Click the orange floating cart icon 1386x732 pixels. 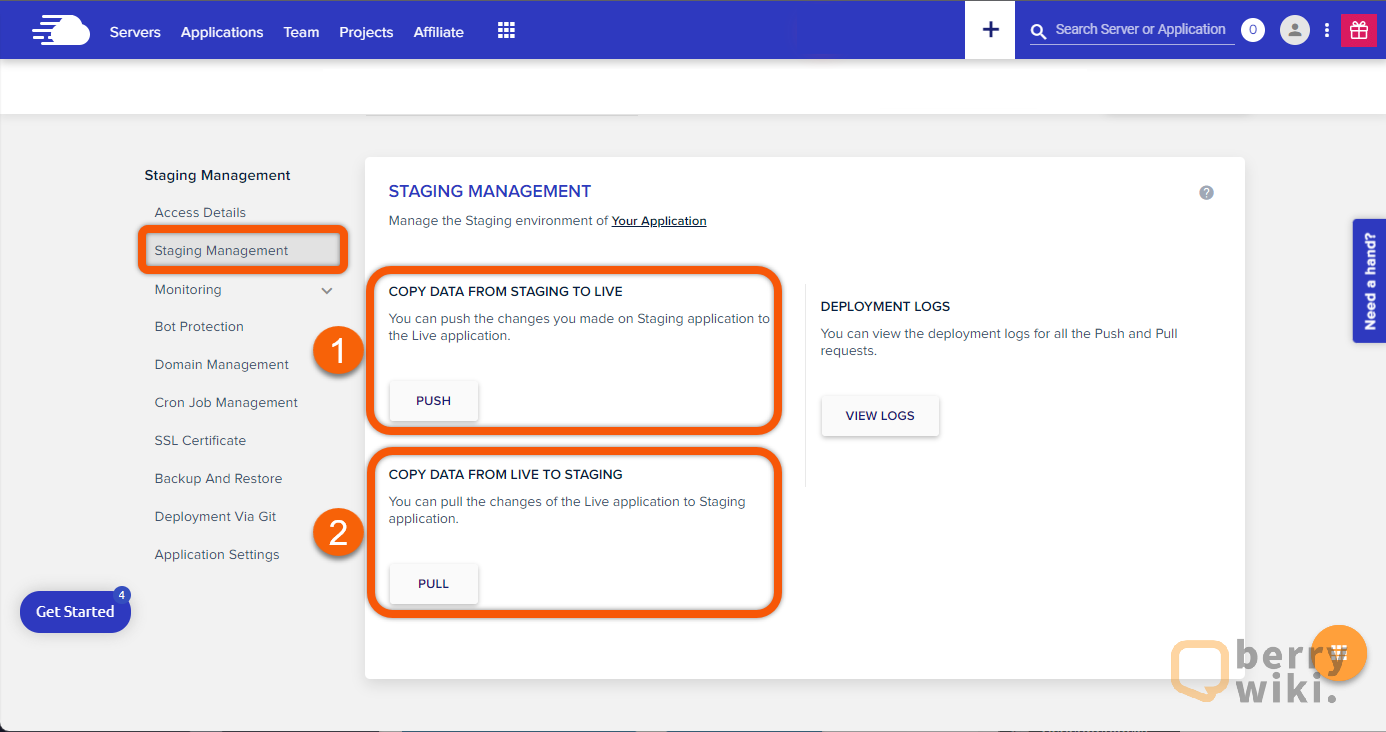tap(1339, 653)
